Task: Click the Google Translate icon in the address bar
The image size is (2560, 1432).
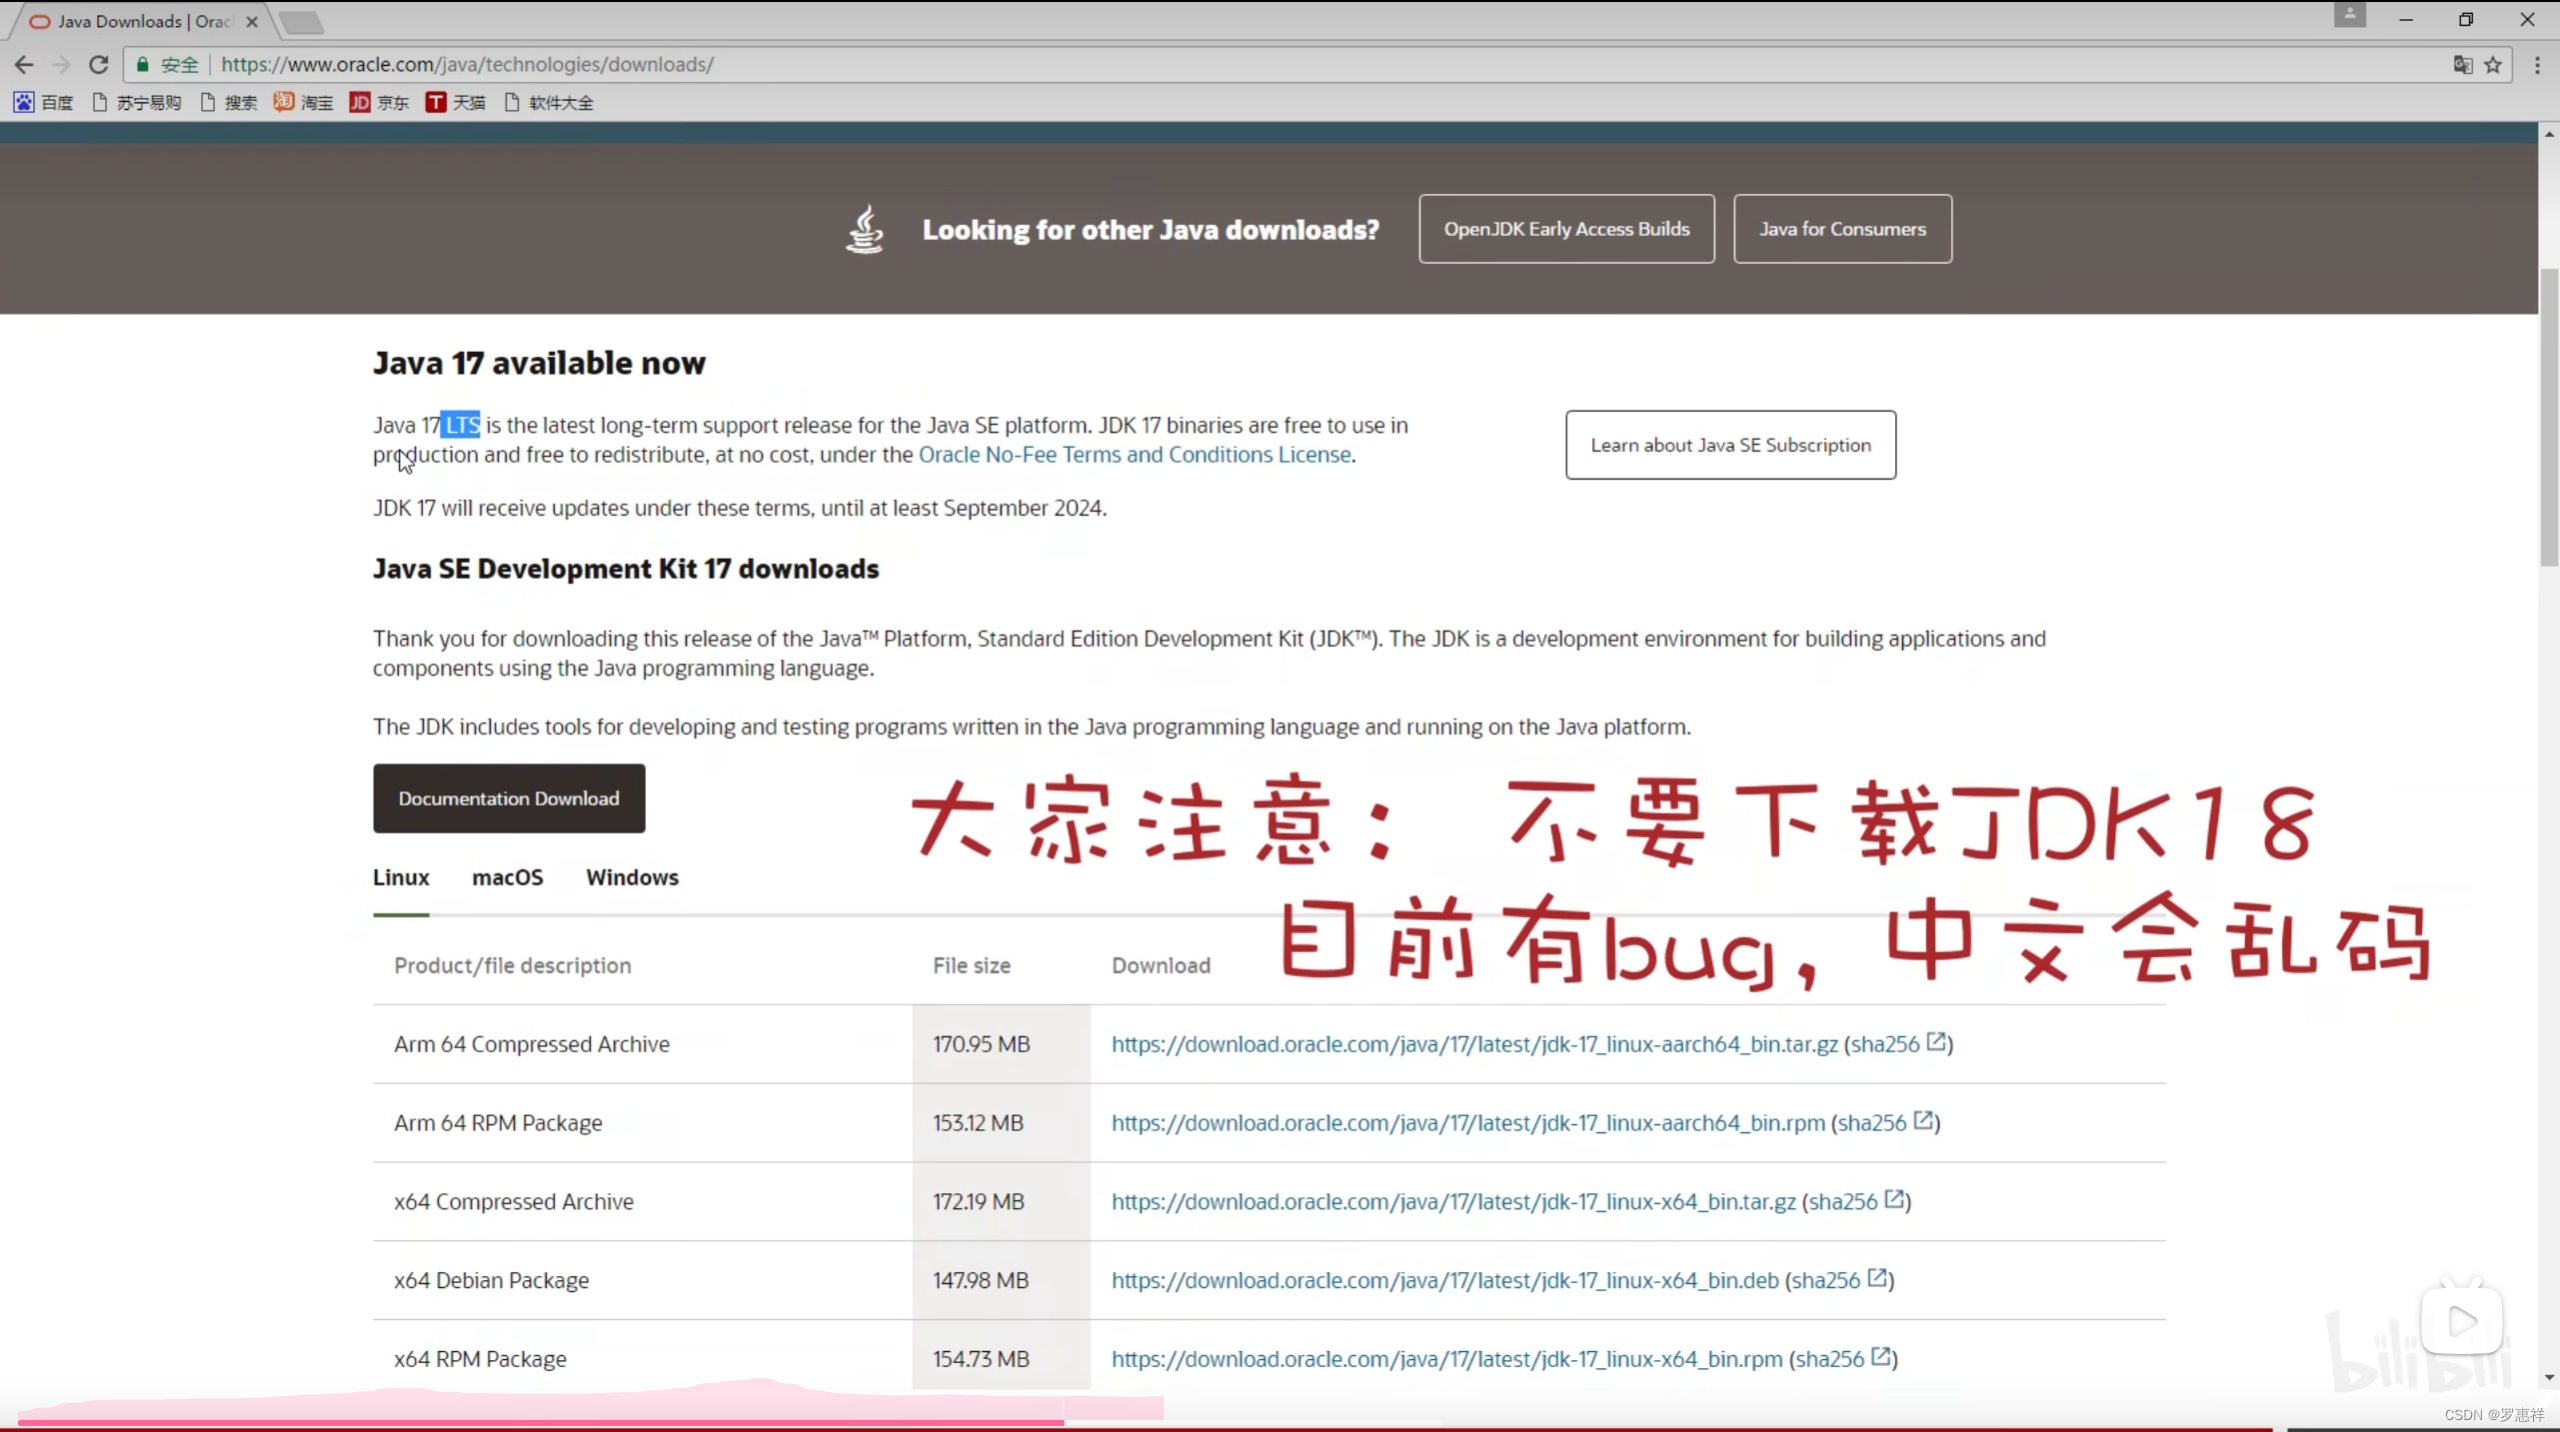Action: (x=2460, y=64)
